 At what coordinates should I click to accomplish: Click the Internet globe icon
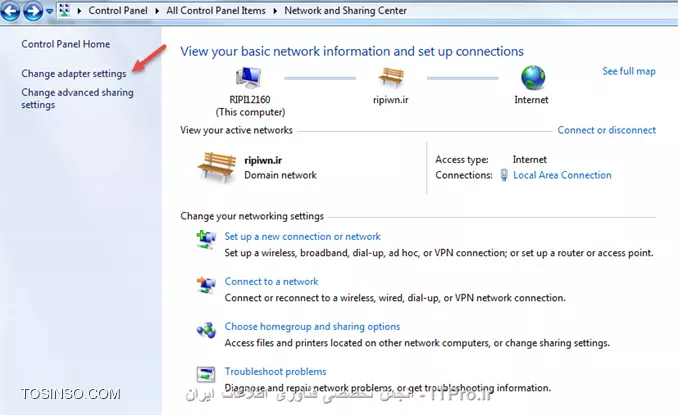[533, 78]
